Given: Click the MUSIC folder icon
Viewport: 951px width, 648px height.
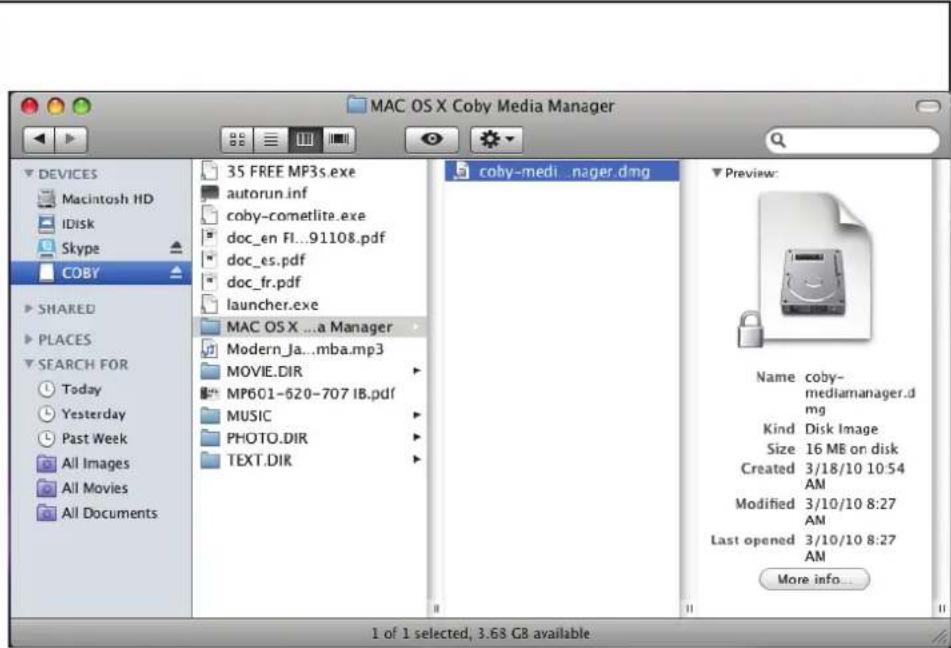Looking at the screenshot, I should pyautogui.click(x=210, y=416).
